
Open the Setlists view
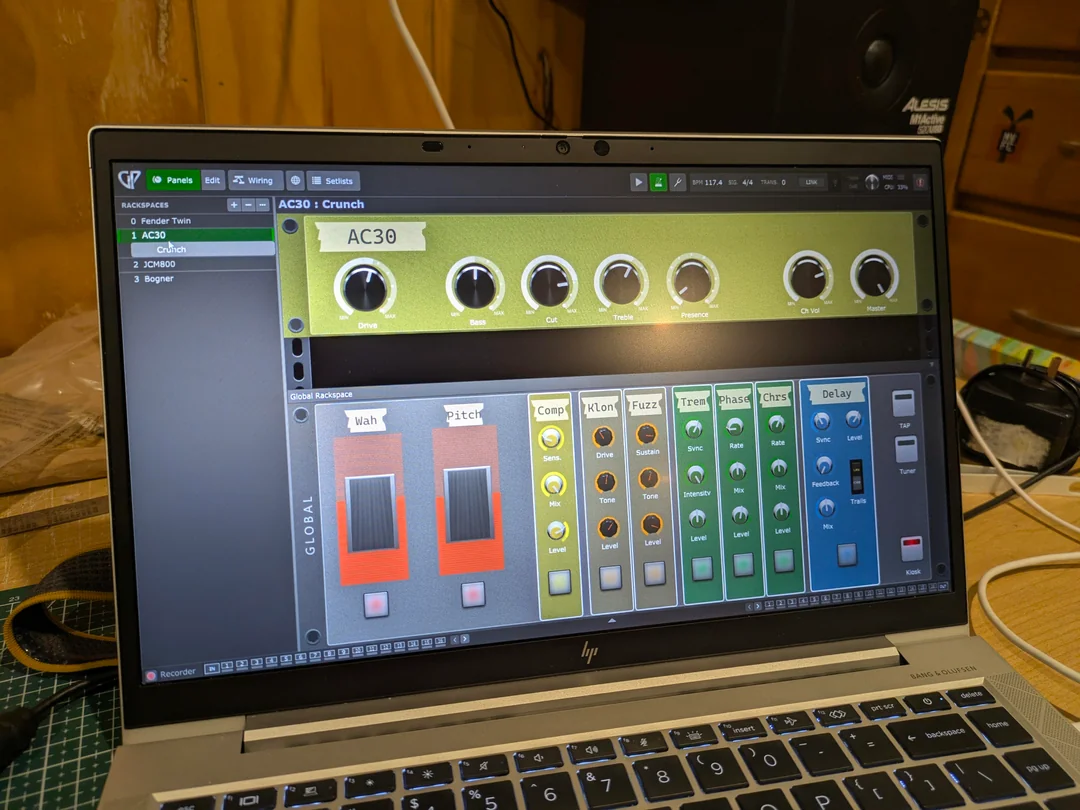332,181
